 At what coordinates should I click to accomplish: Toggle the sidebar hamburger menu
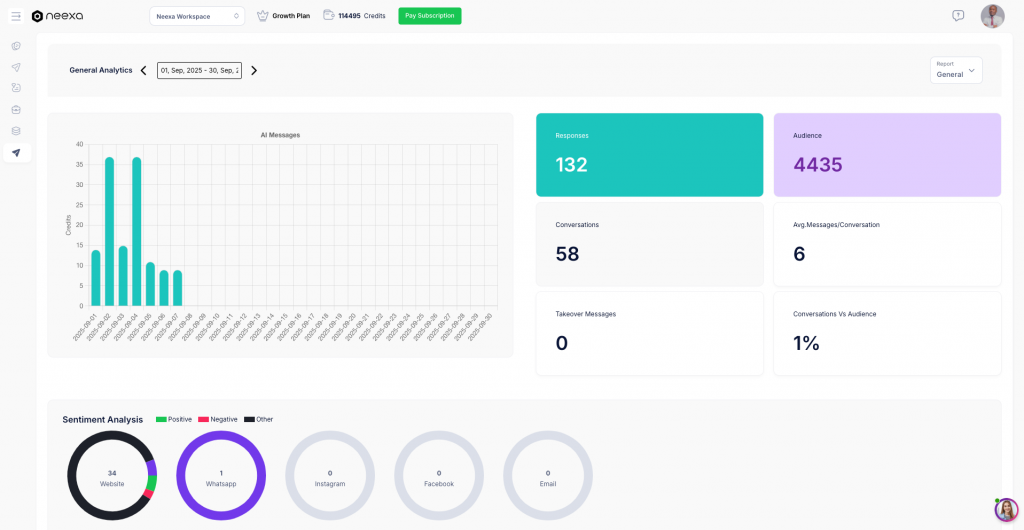click(x=16, y=16)
